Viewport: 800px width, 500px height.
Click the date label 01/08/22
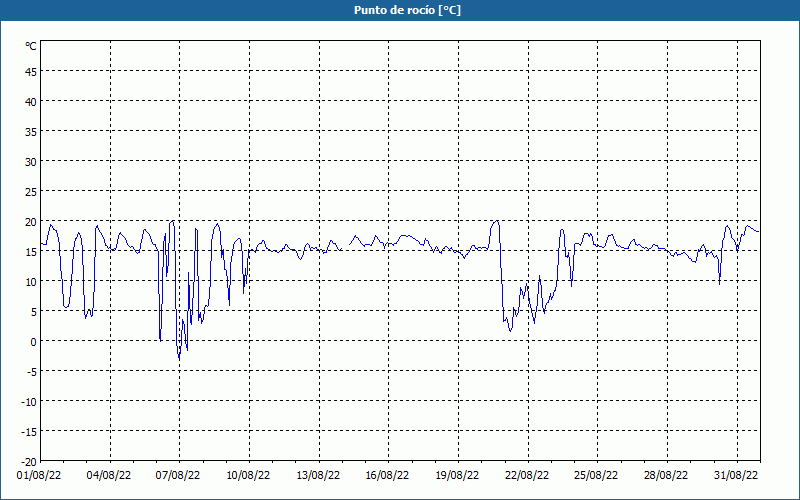[39, 476]
